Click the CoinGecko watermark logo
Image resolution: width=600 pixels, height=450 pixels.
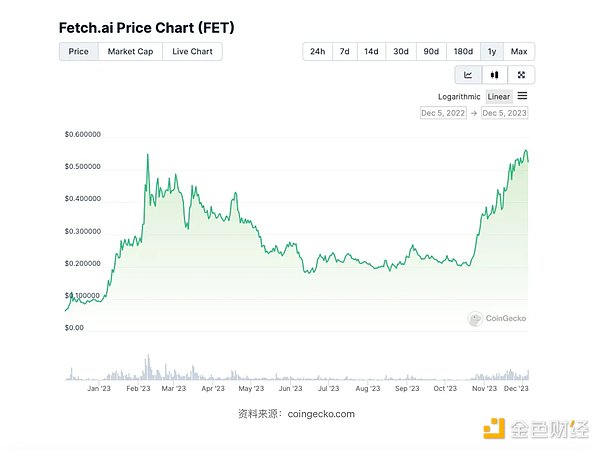click(x=497, y=319)
